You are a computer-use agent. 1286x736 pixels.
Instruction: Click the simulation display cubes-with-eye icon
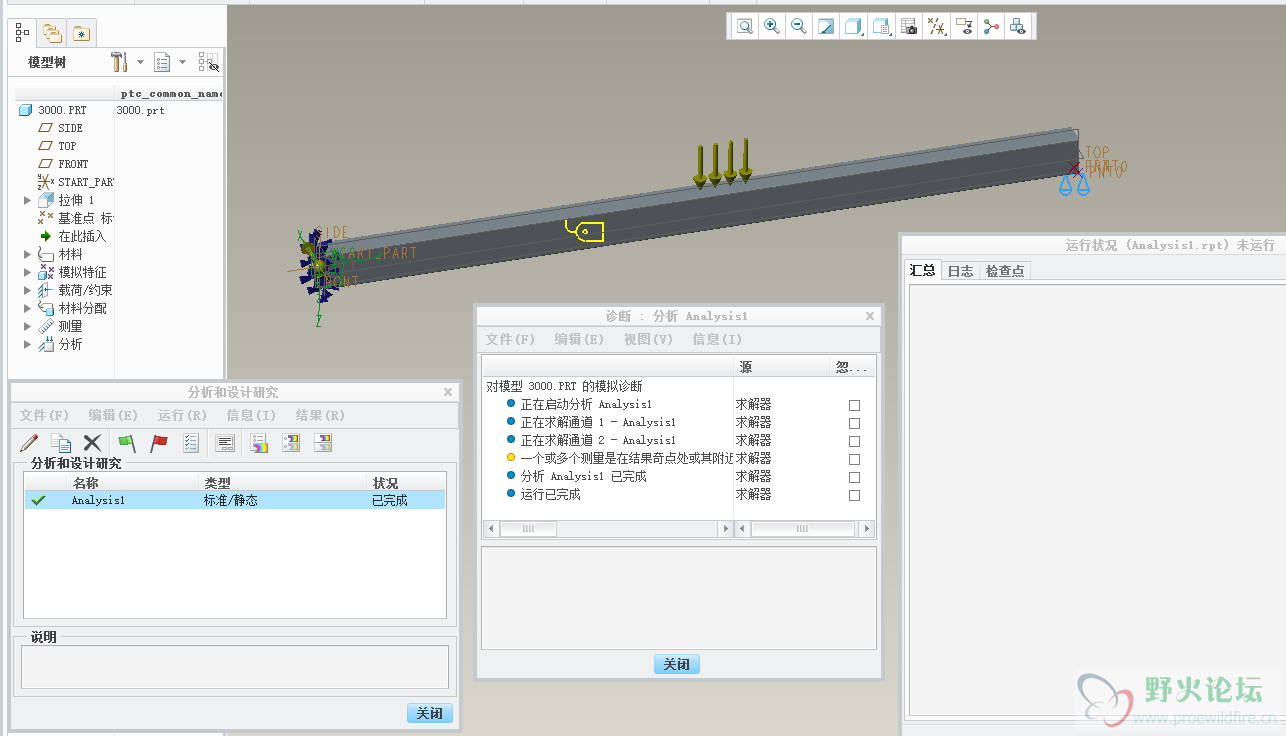1018,27
